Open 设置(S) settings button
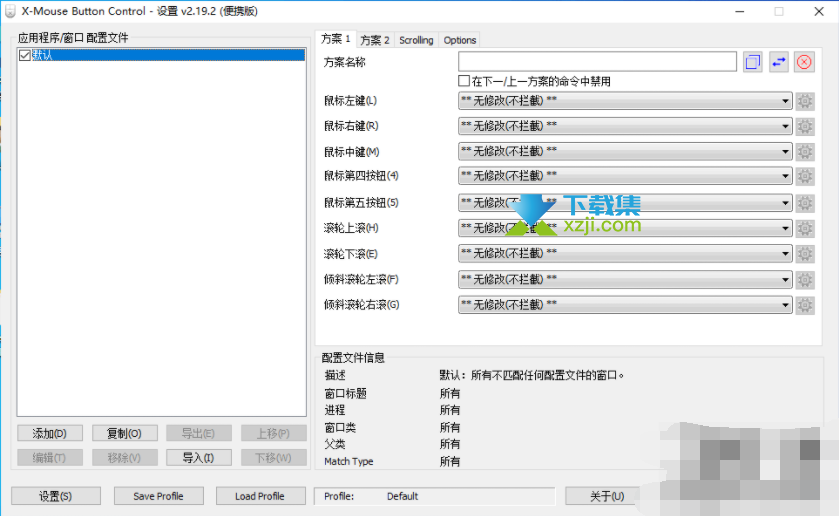This screenshot has height=516, width=839. tap(56, 496)
